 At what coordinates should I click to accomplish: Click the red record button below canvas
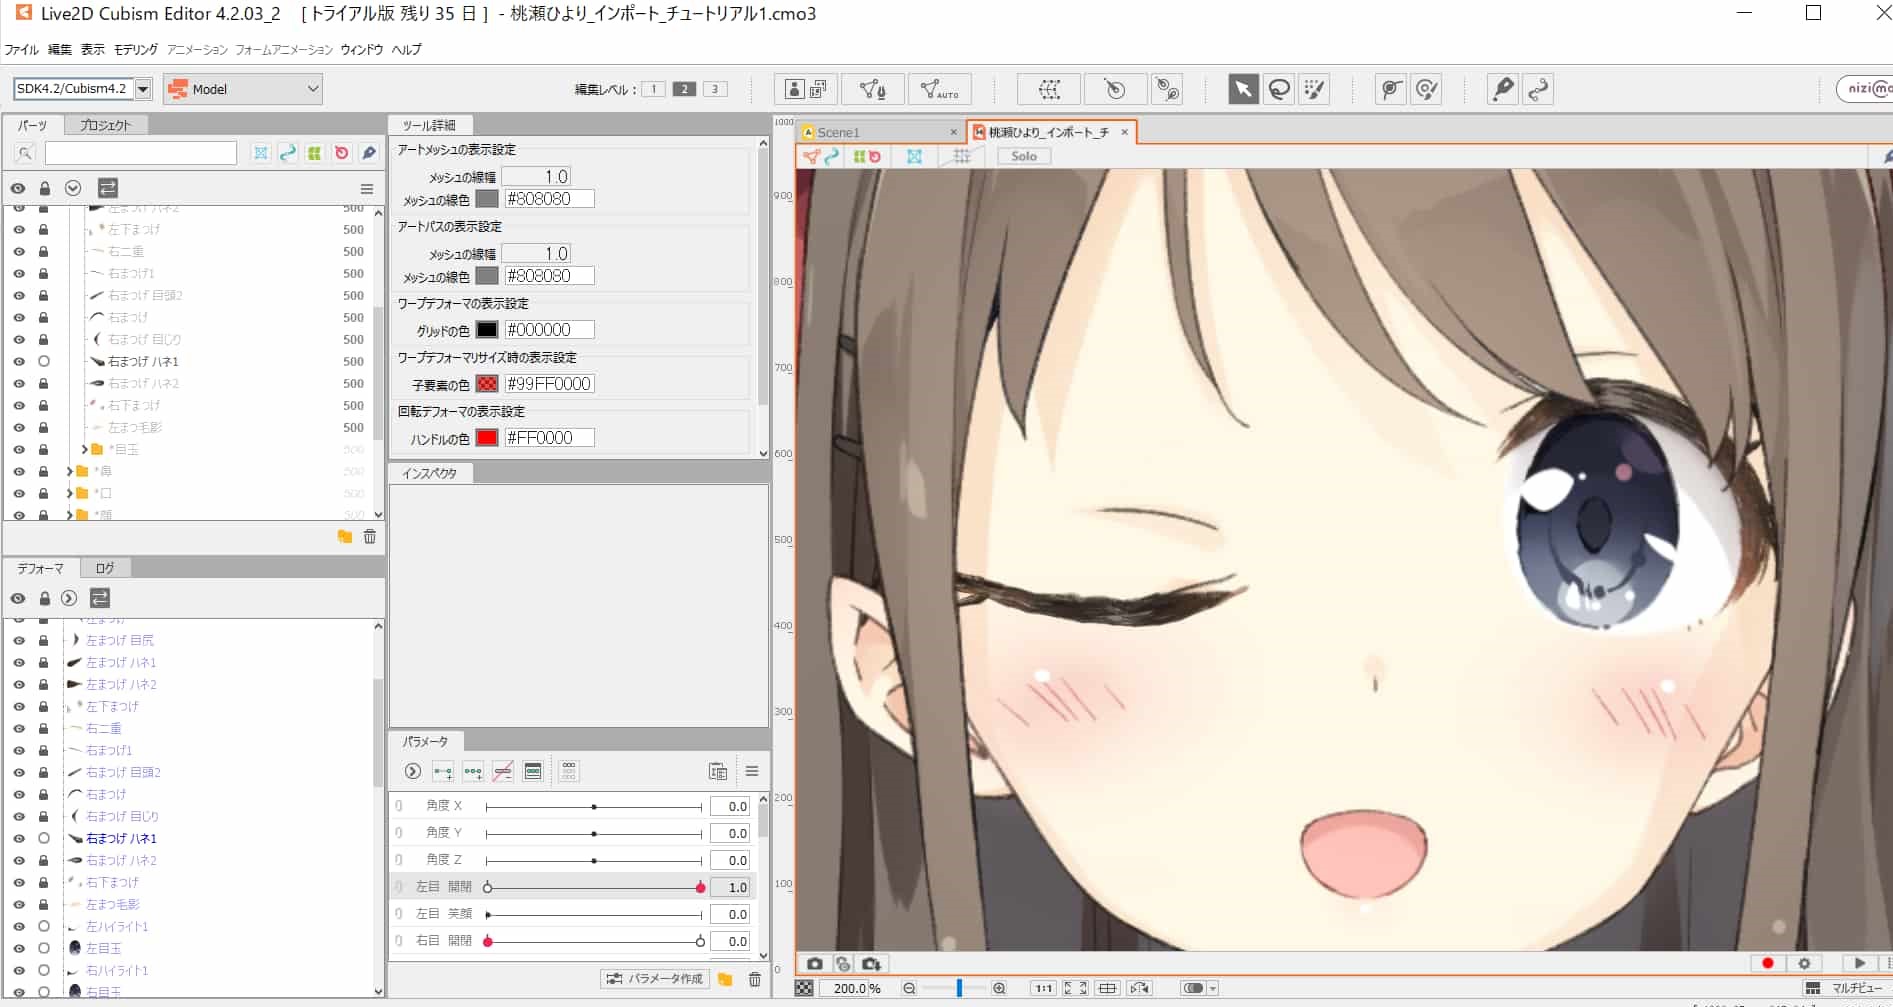tap(1767, 963)
